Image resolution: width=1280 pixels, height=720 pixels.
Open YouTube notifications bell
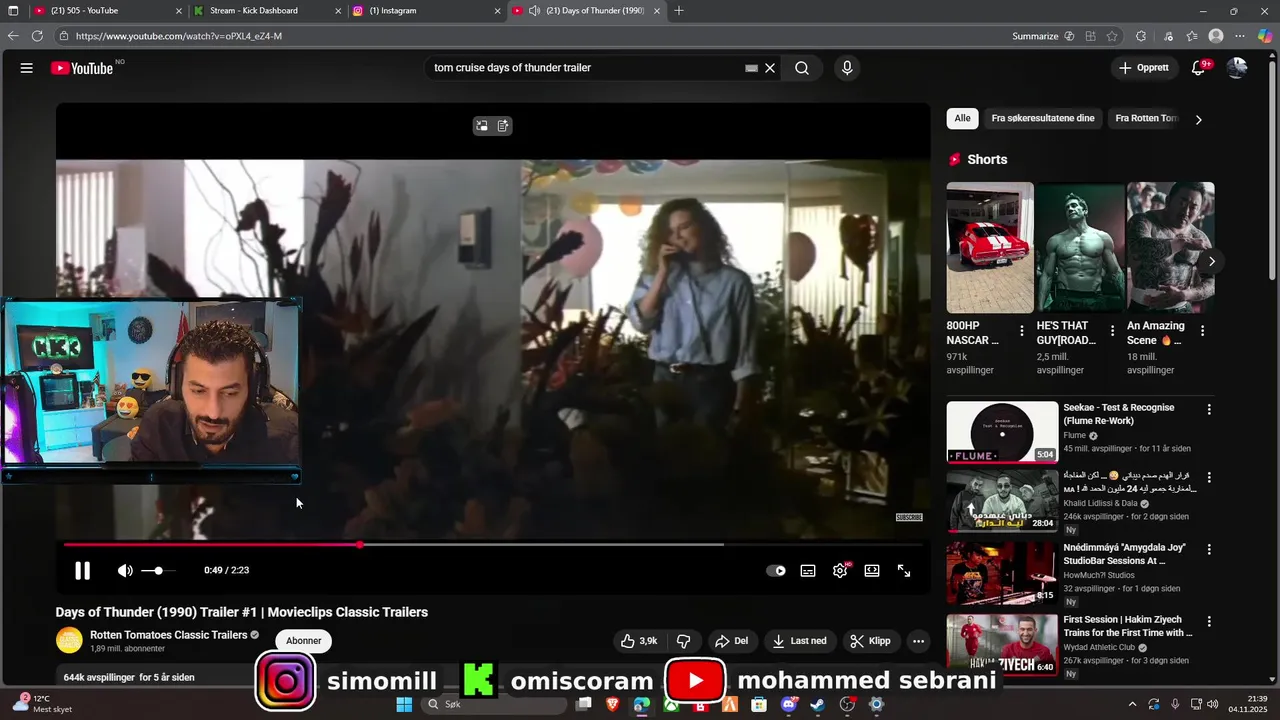point(1198,68)
